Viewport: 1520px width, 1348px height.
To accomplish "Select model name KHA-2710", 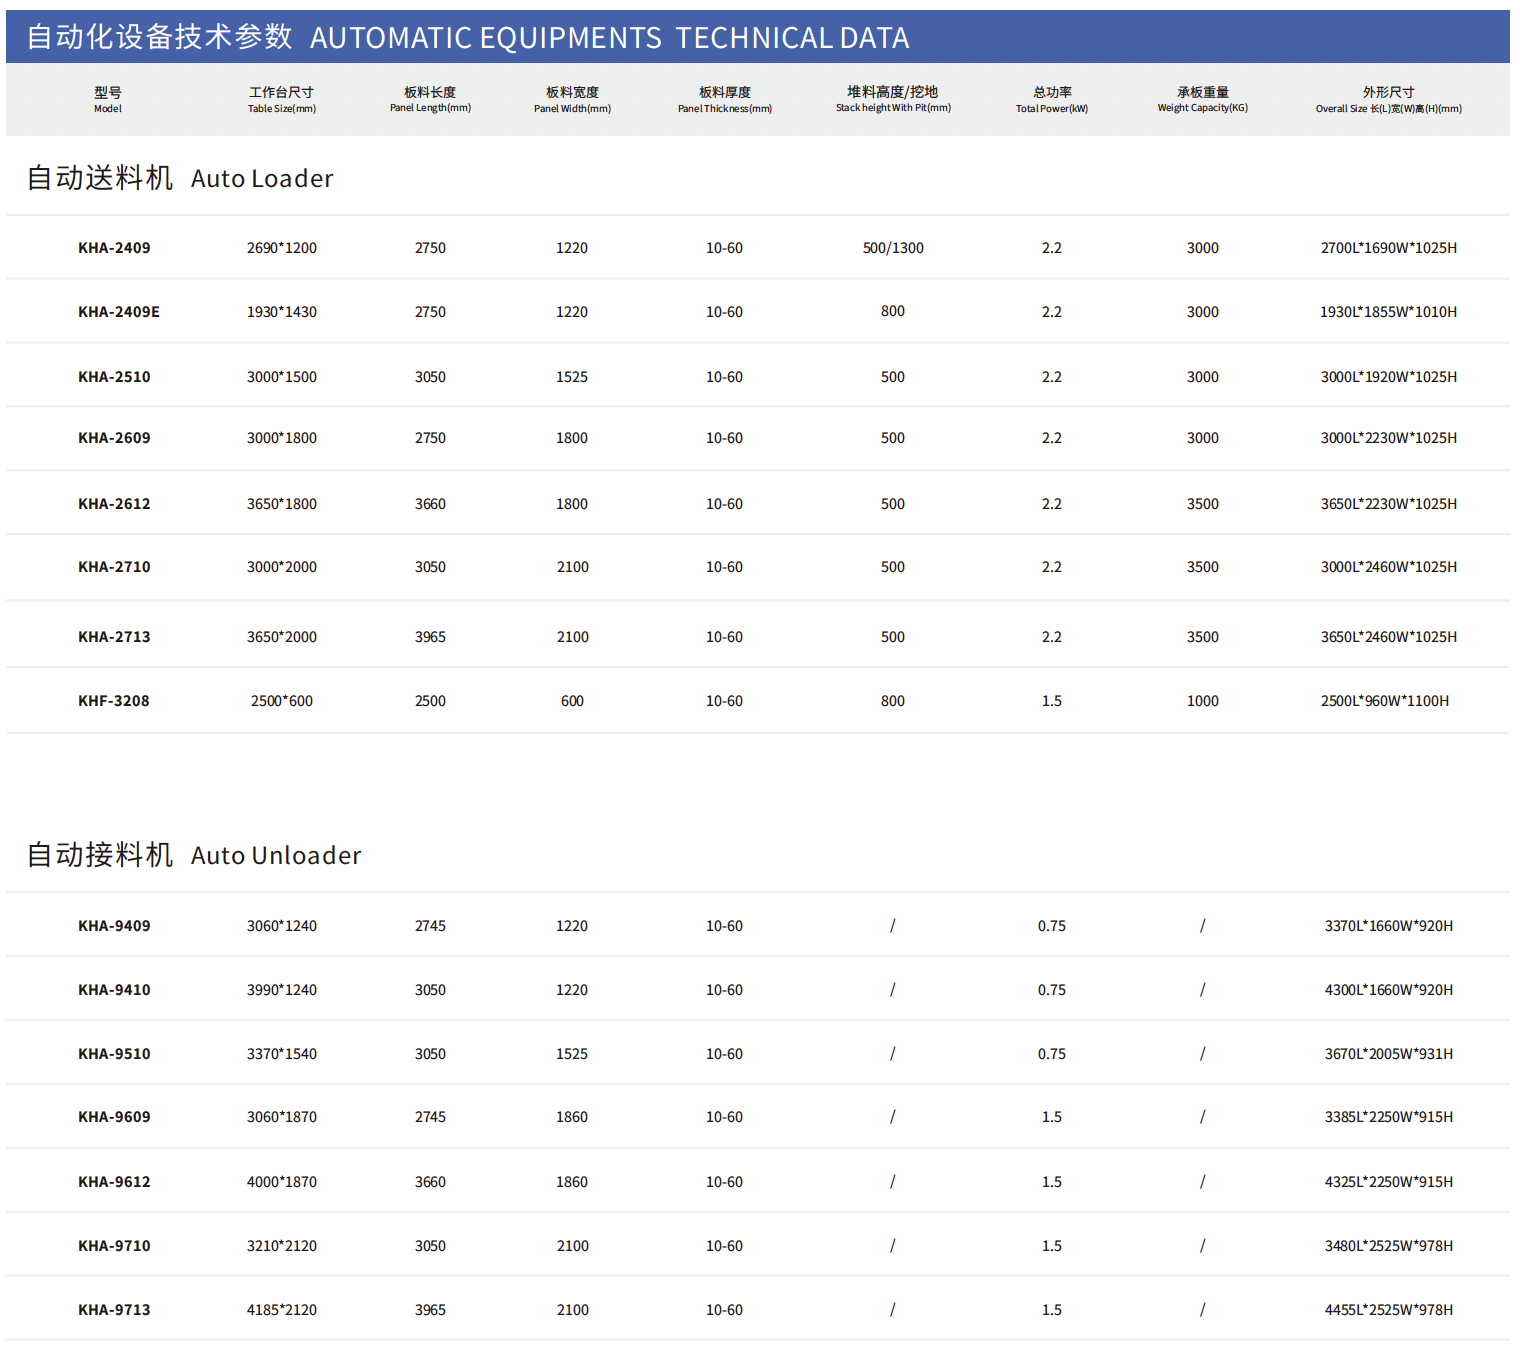I will (114, 567).
